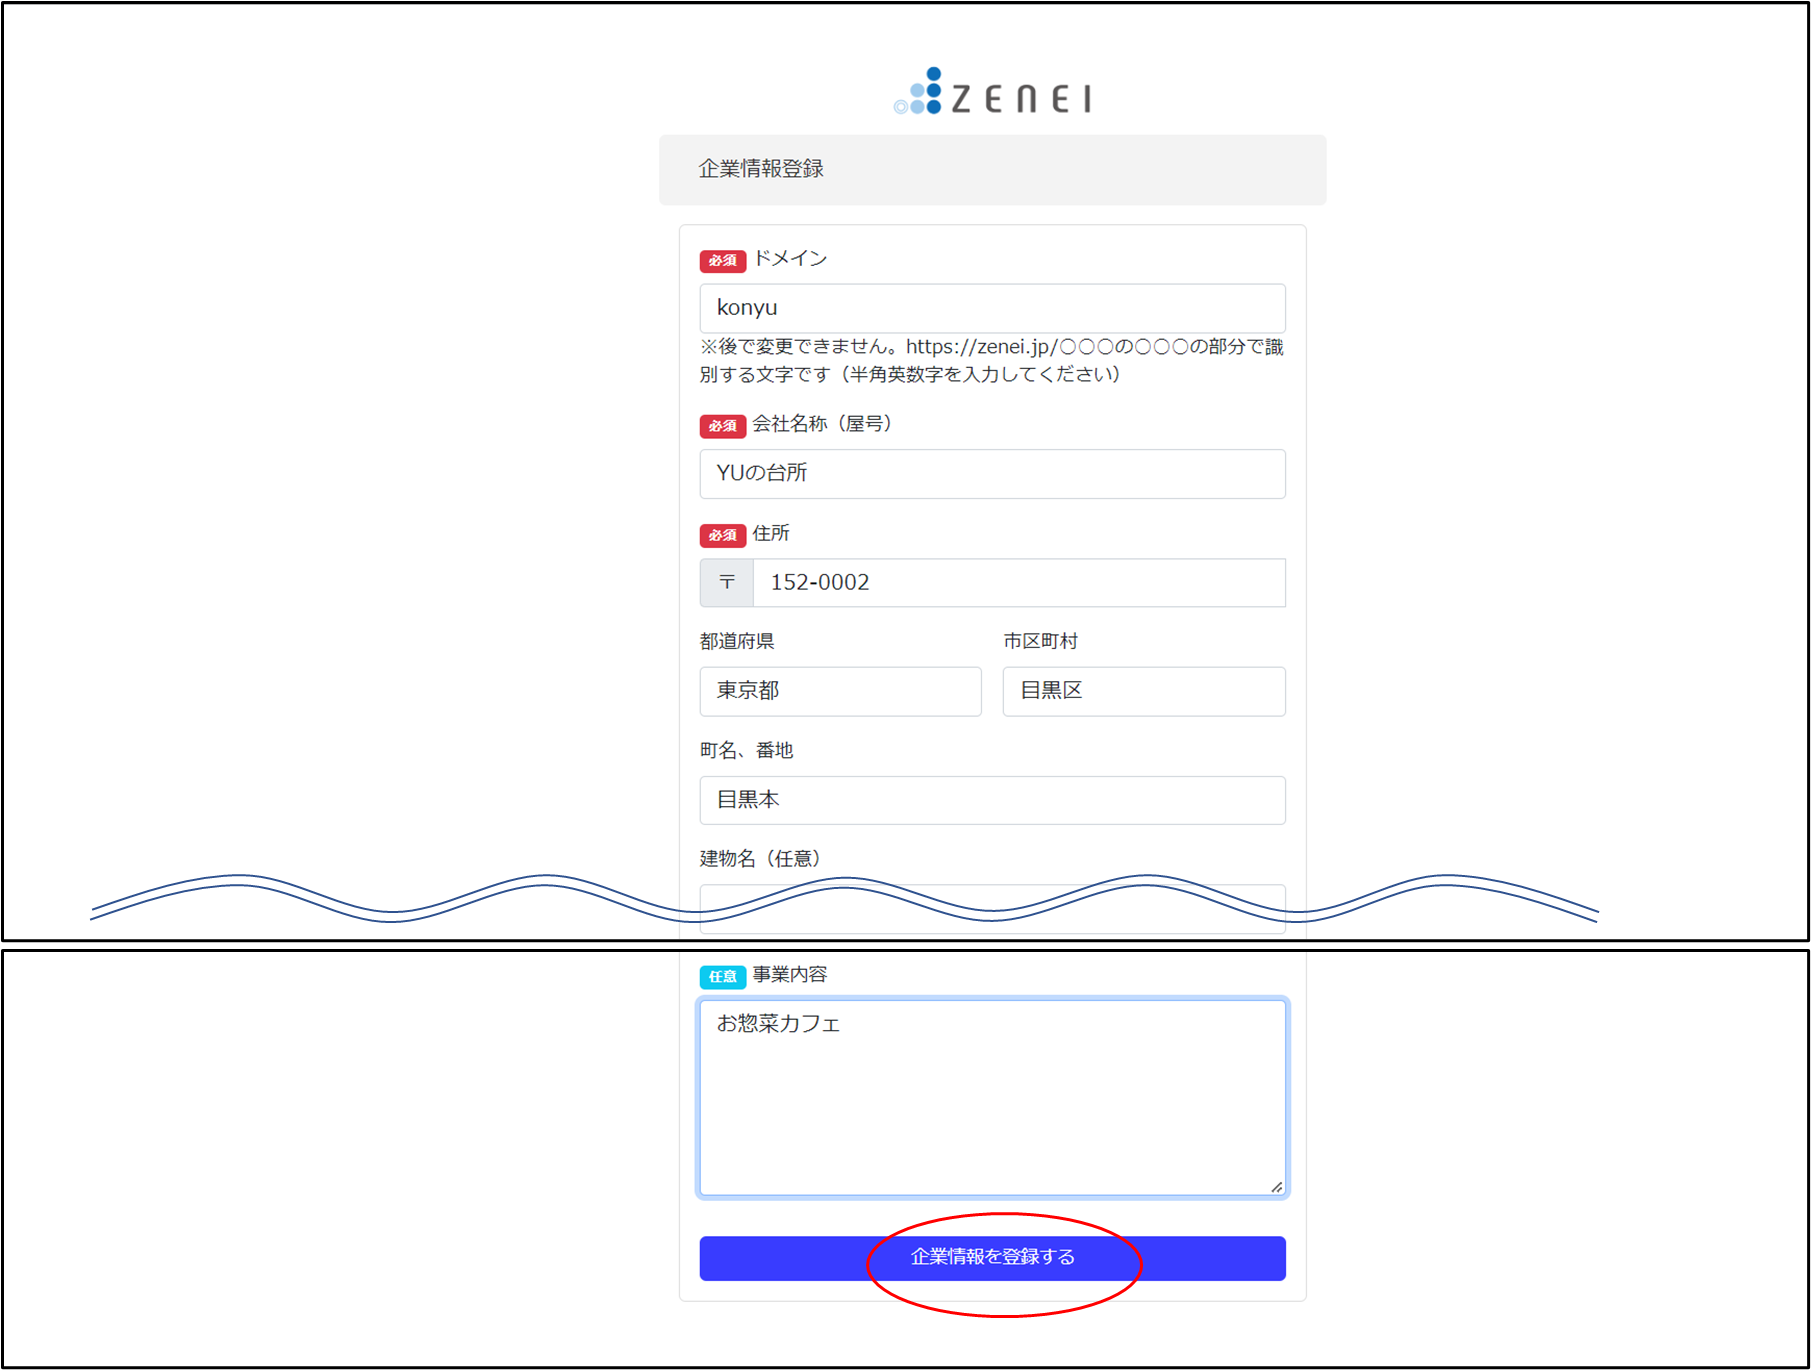
Task: Click the 事業内容 label
Action: coord(790,974)
